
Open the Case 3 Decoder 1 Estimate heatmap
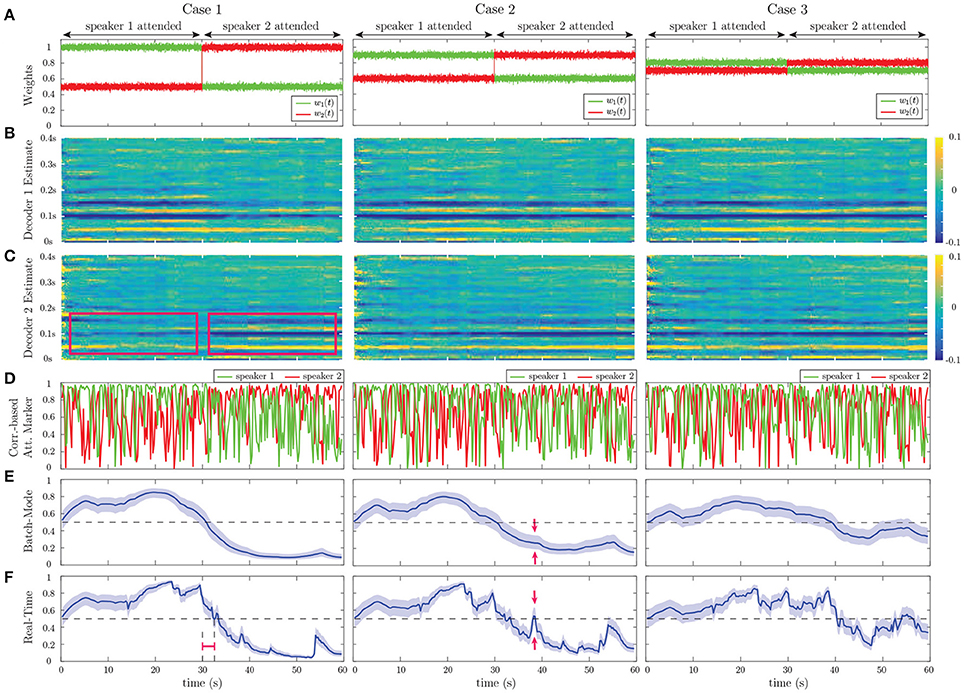click(787, 190)
